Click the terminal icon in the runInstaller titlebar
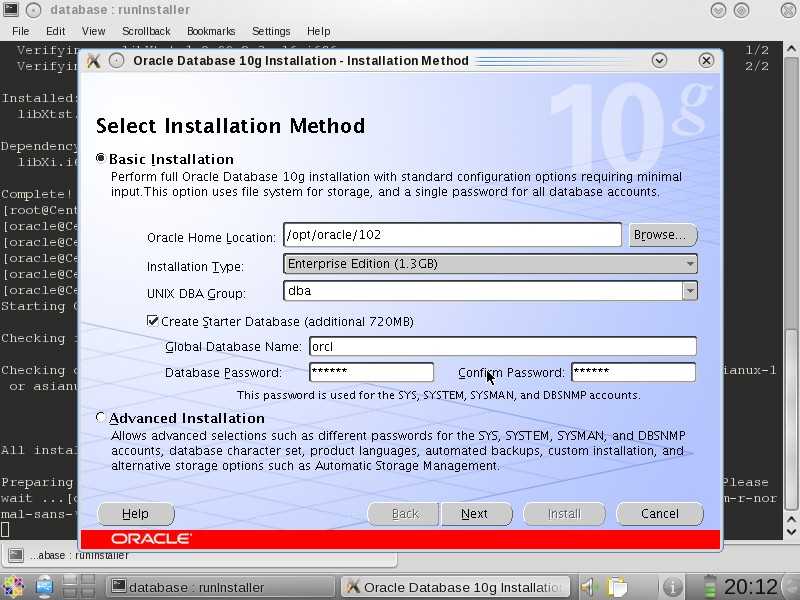 (x=10, y=9)
